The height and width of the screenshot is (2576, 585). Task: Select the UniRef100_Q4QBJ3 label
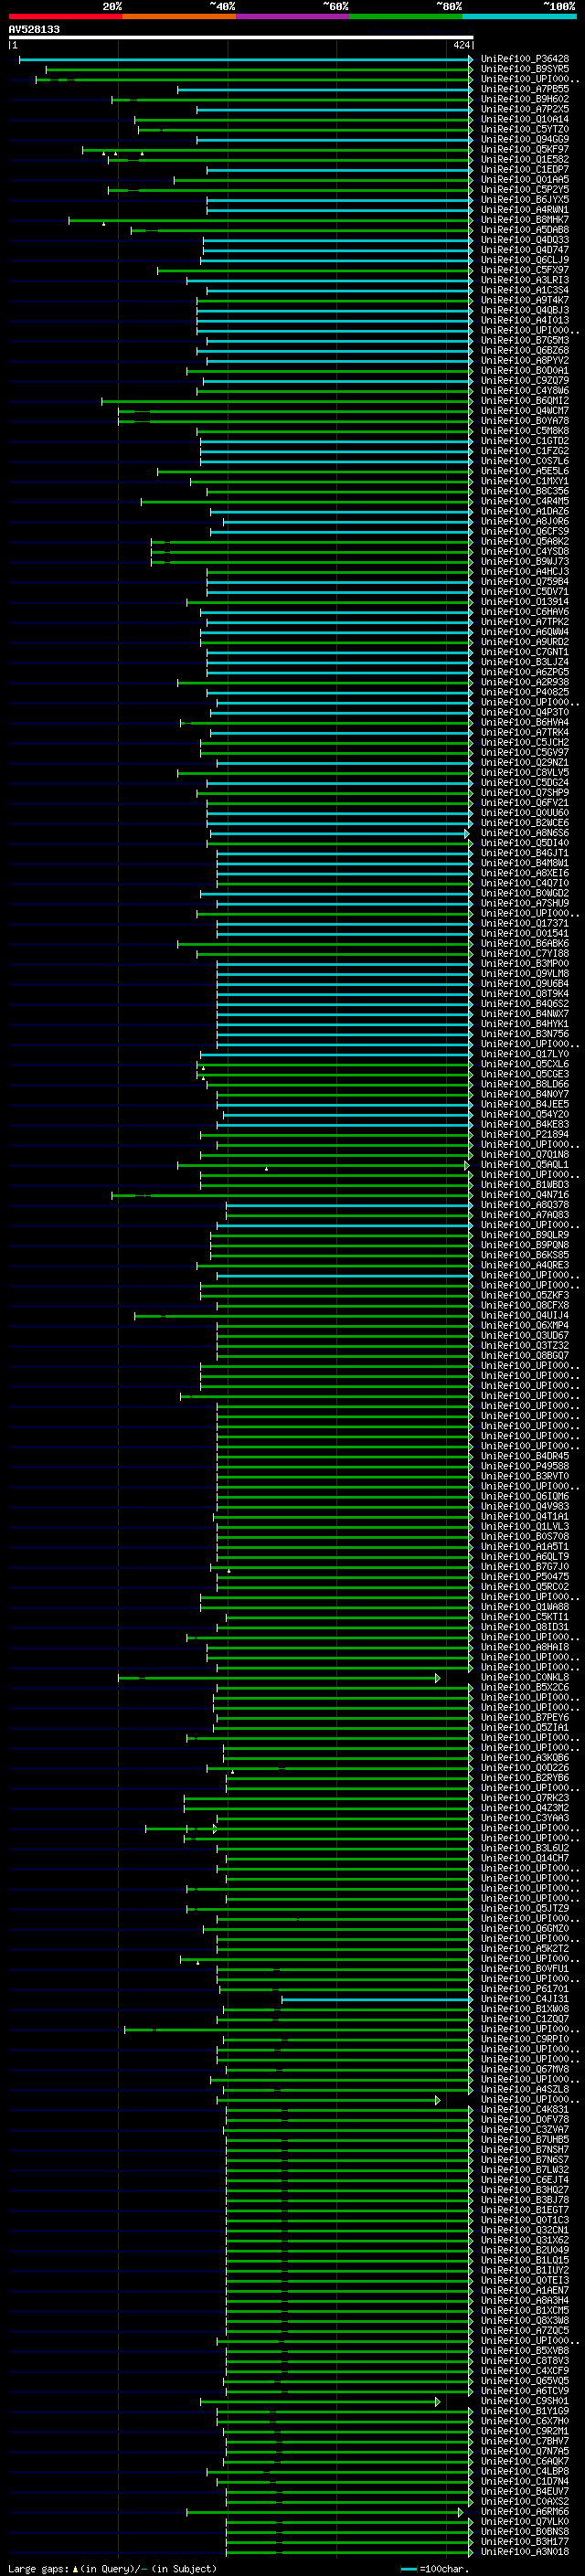(x=525, y=311)
